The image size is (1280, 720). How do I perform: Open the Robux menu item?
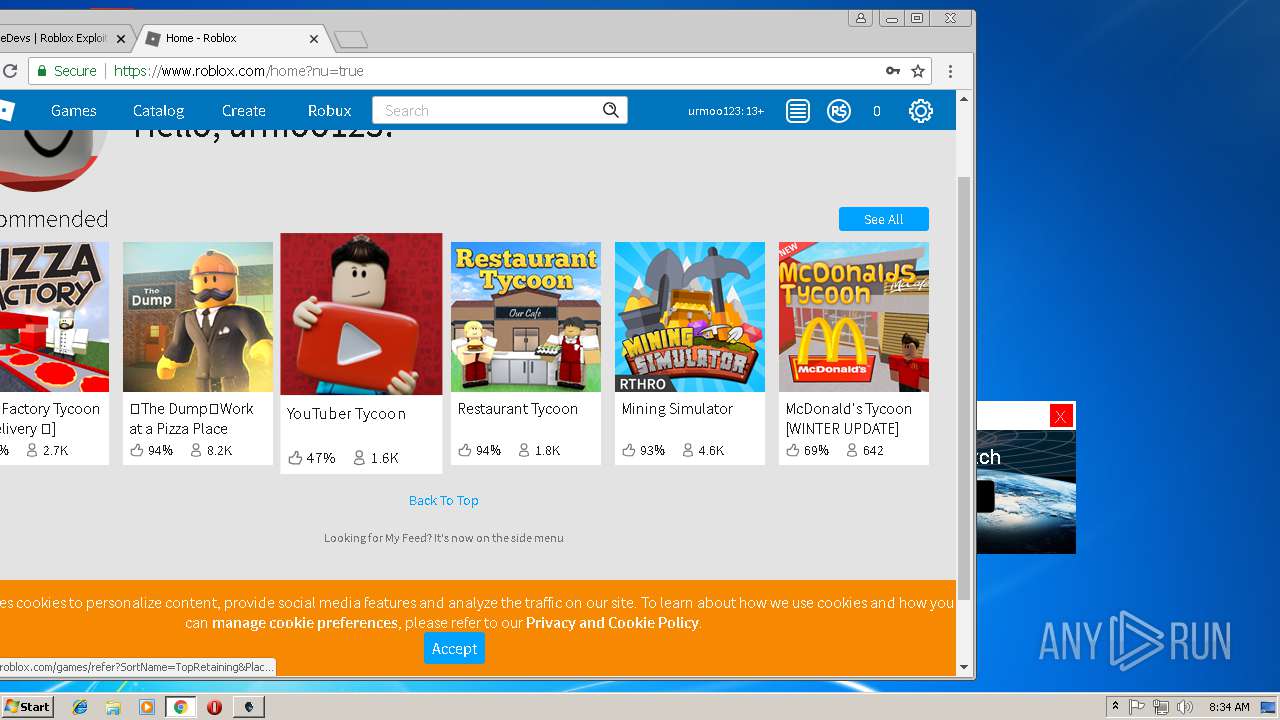point(330,111)
